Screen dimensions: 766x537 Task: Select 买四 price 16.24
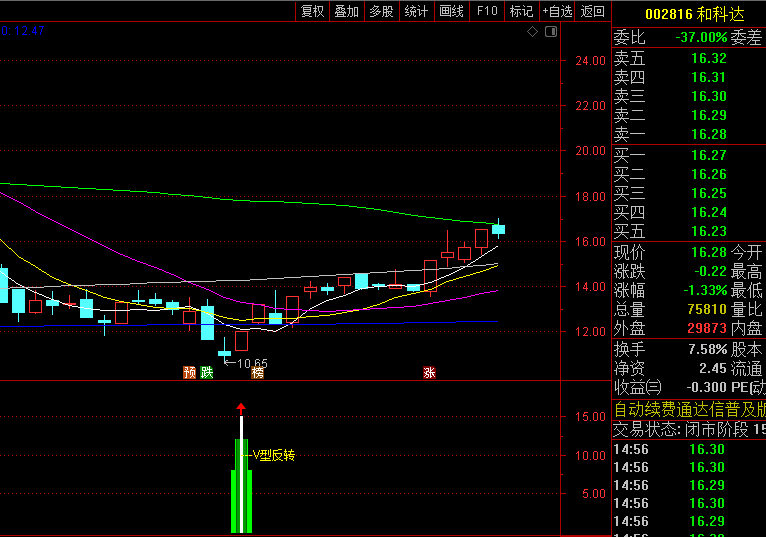tap(709, 213)
